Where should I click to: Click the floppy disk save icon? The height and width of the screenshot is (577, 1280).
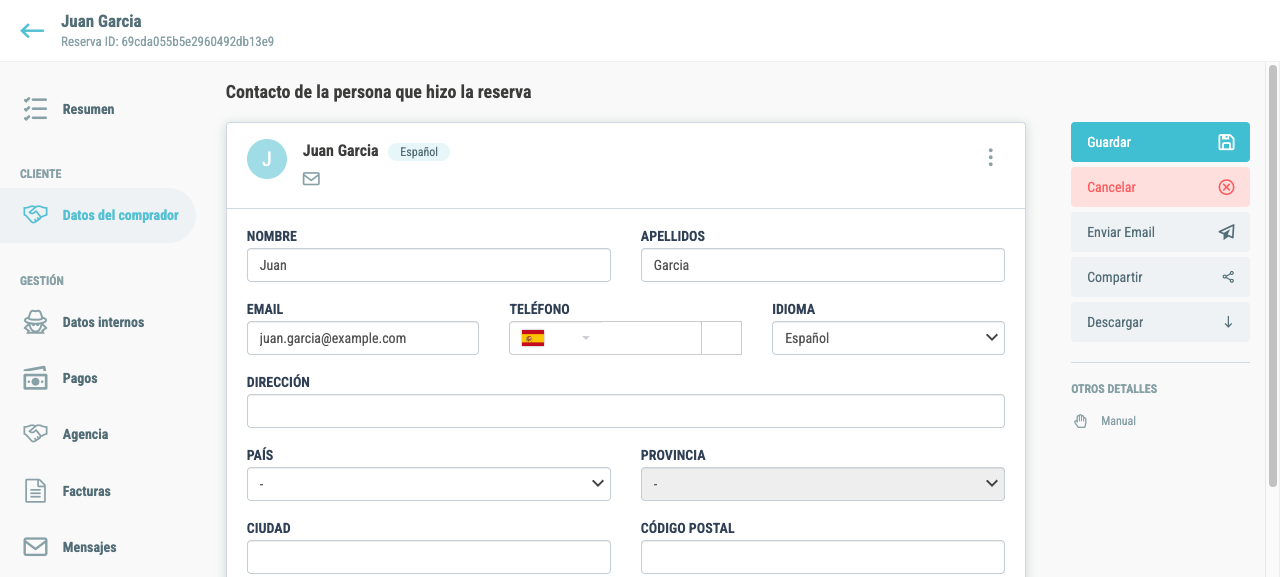1226,142
